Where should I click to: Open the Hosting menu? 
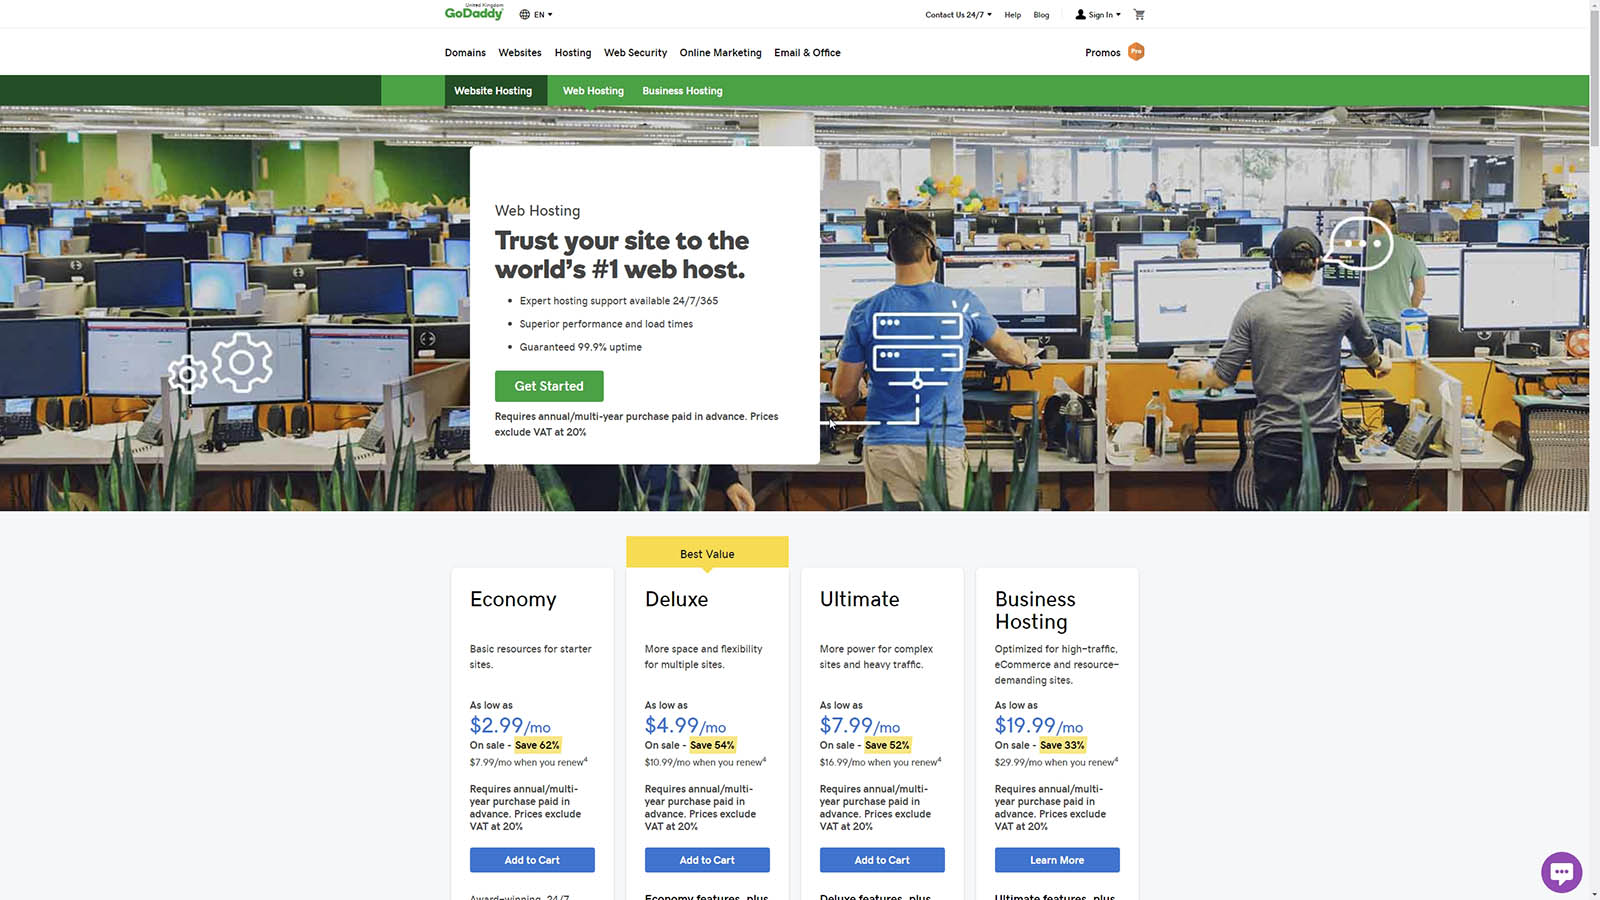pos(573,53)
